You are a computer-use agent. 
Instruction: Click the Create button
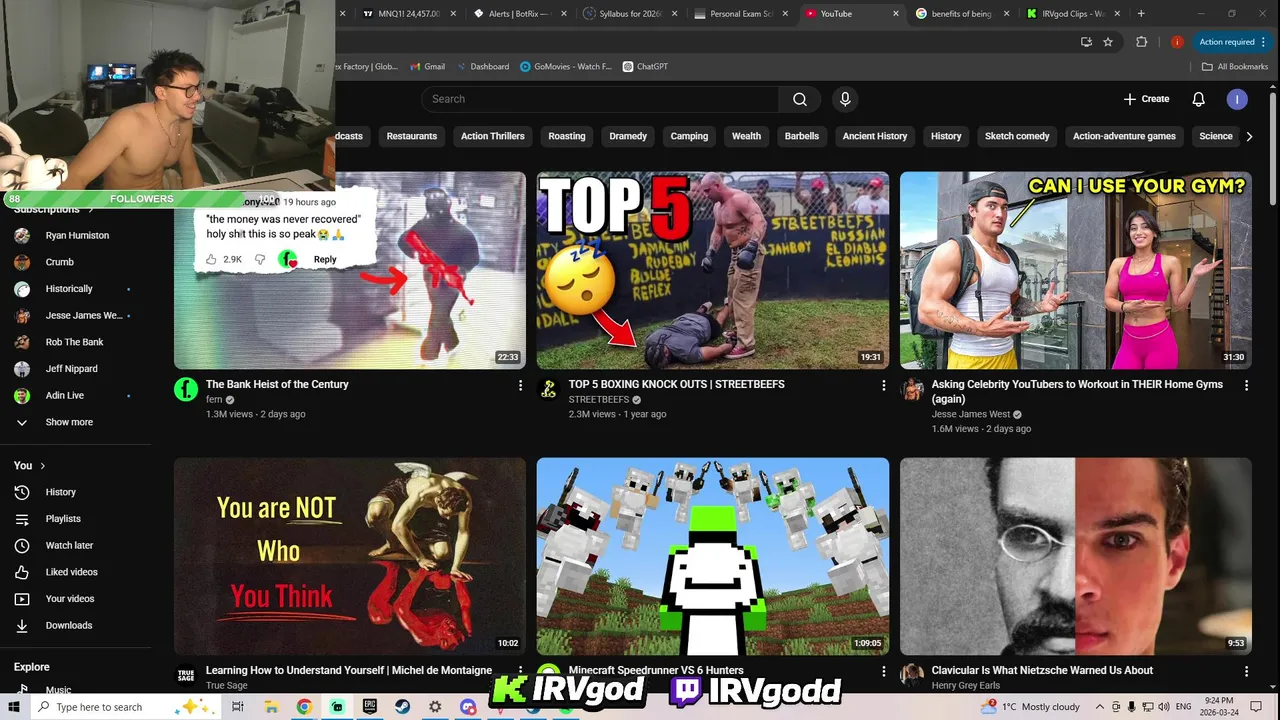pyautogui.click(x=1146, y=99)
